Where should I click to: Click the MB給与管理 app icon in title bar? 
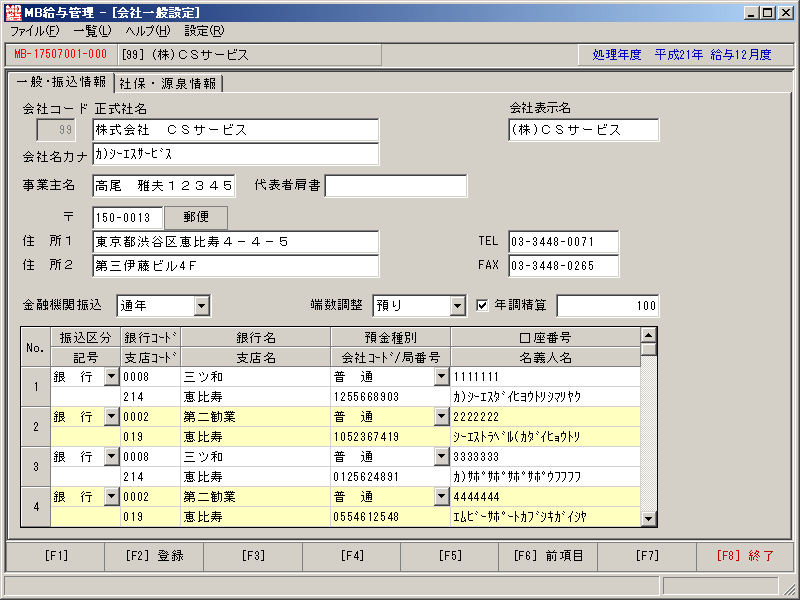(x=13, y=12)
